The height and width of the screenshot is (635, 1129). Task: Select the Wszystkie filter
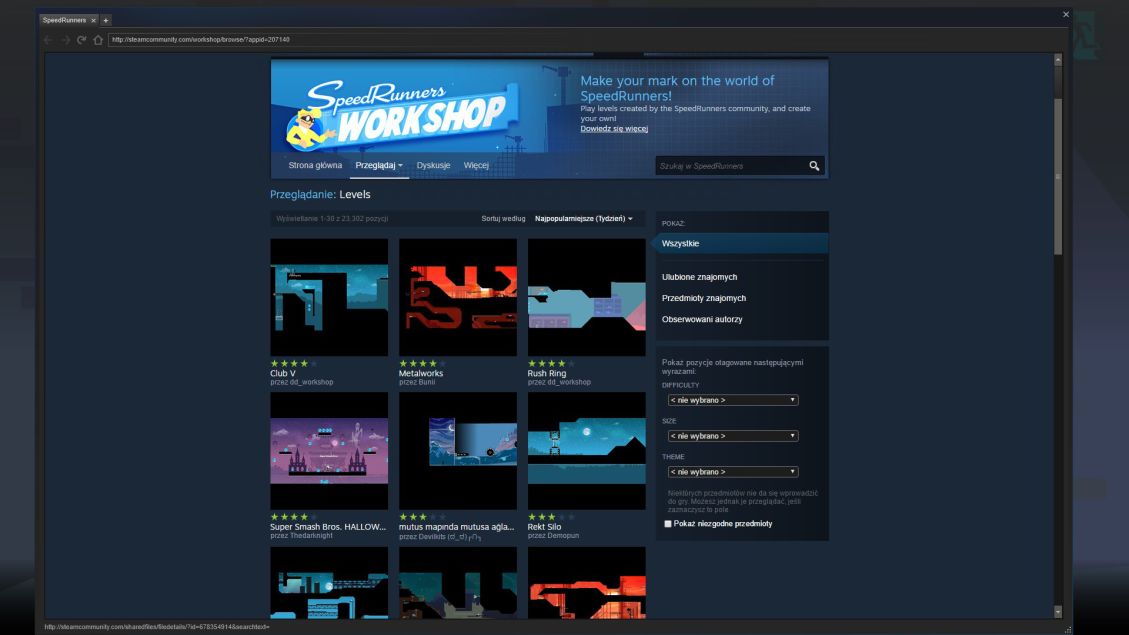[x=742, y=243]
